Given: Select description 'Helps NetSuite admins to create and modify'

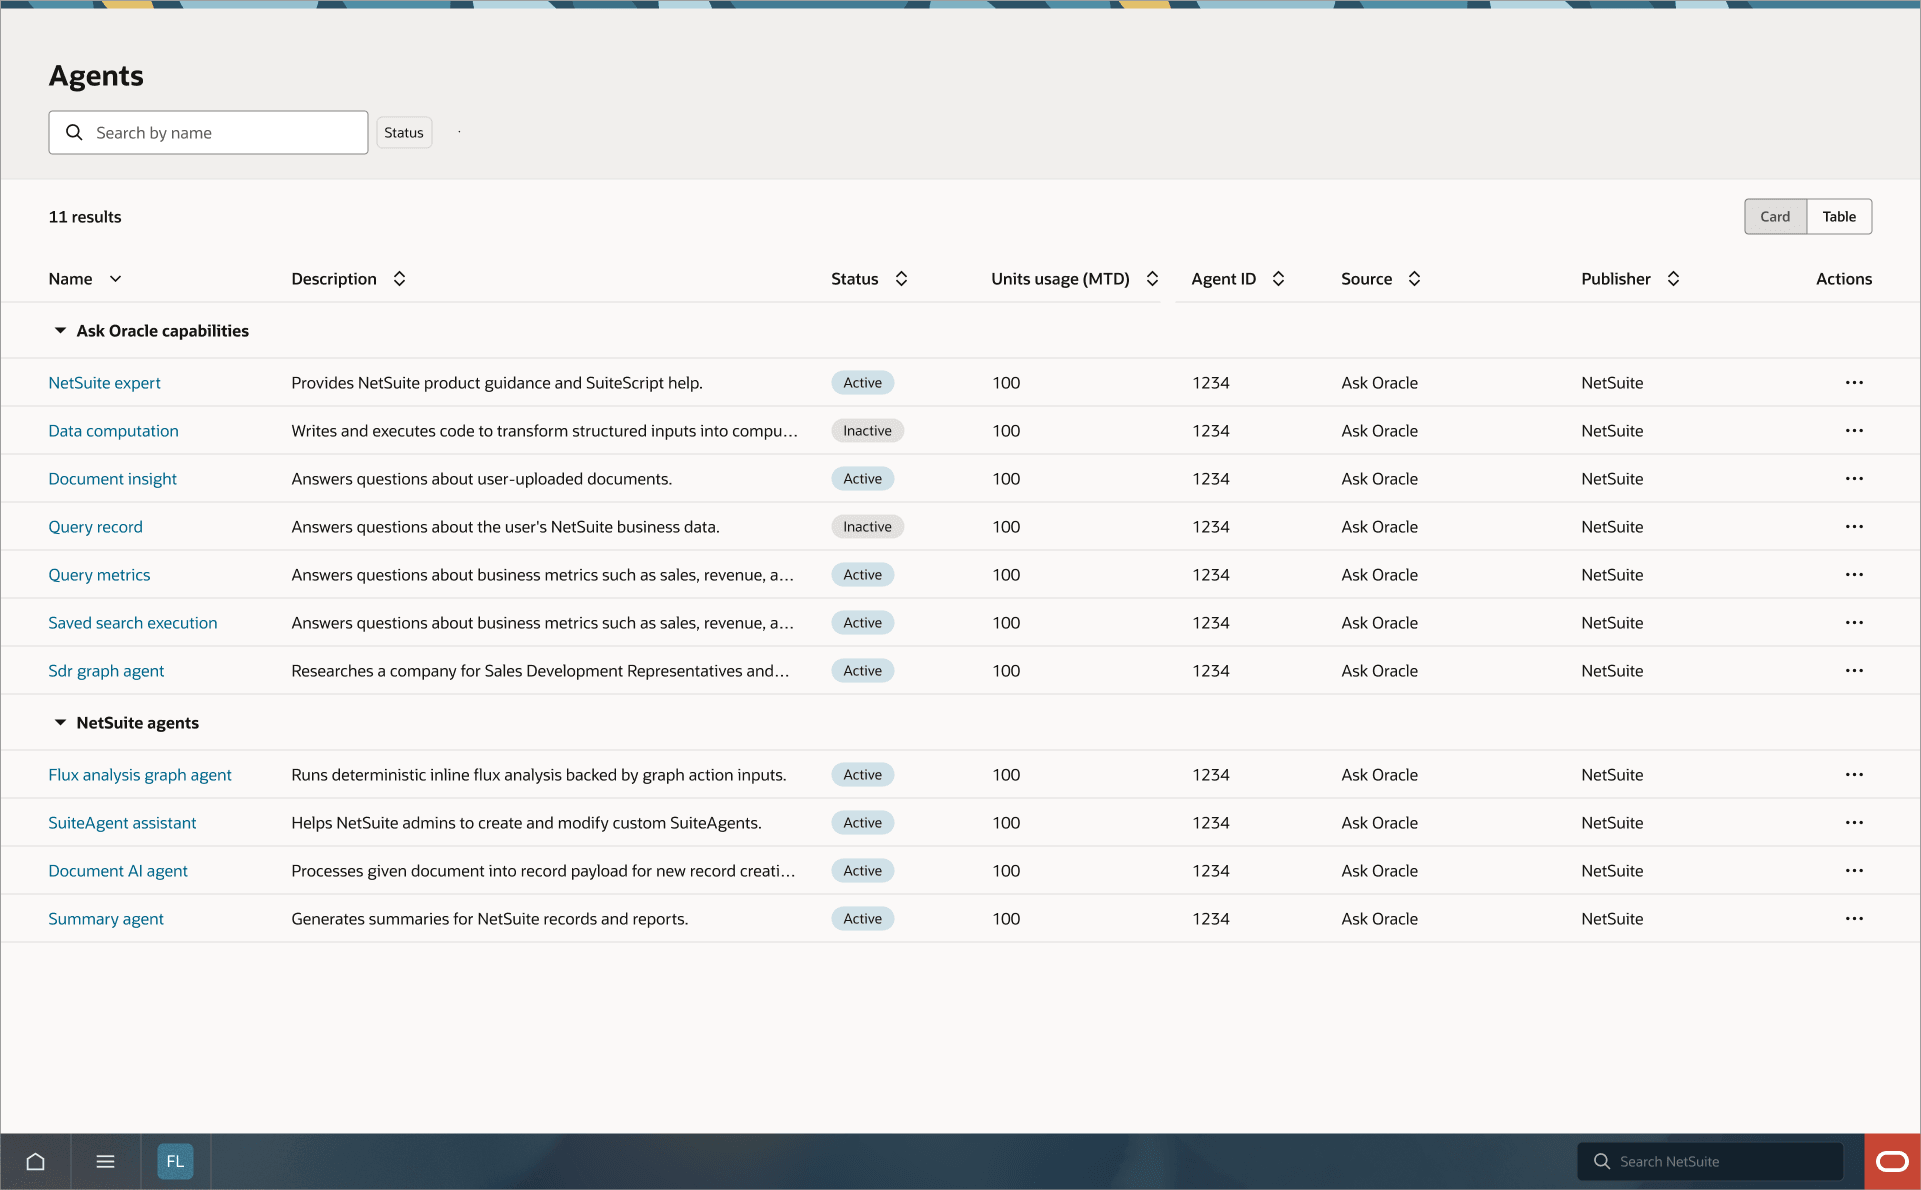Looking at the screenshot, I should click(x=527, y=823).
